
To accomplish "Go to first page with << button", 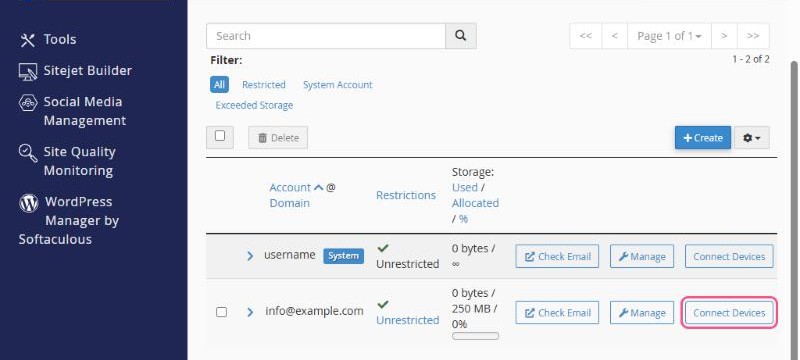I will tap(586, 36).
